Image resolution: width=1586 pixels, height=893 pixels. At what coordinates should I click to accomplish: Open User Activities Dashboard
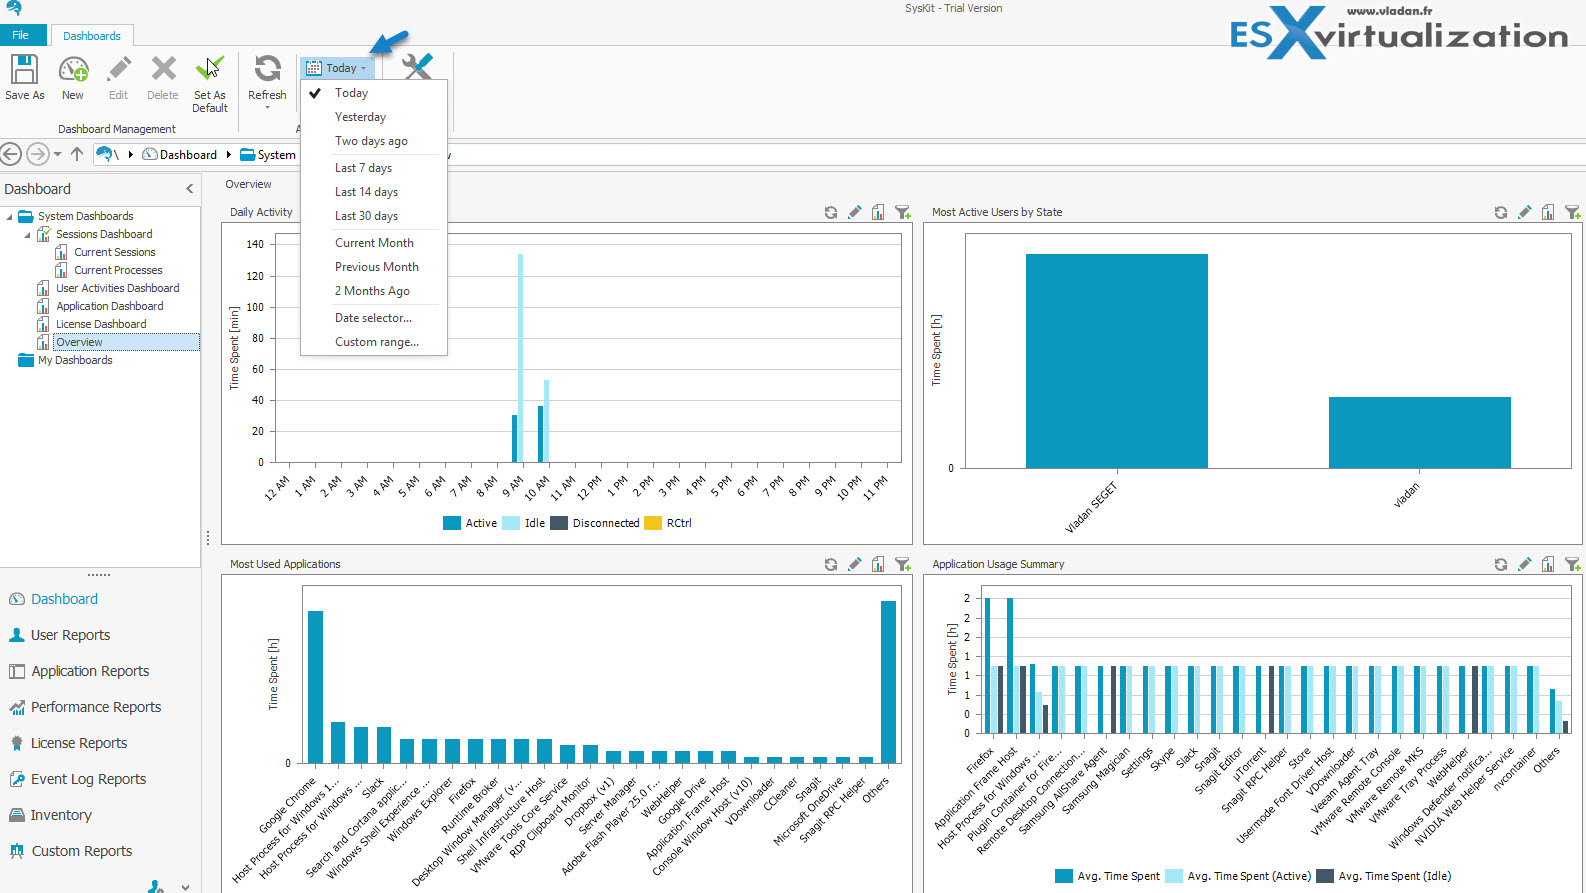click(x=117, y=288)
